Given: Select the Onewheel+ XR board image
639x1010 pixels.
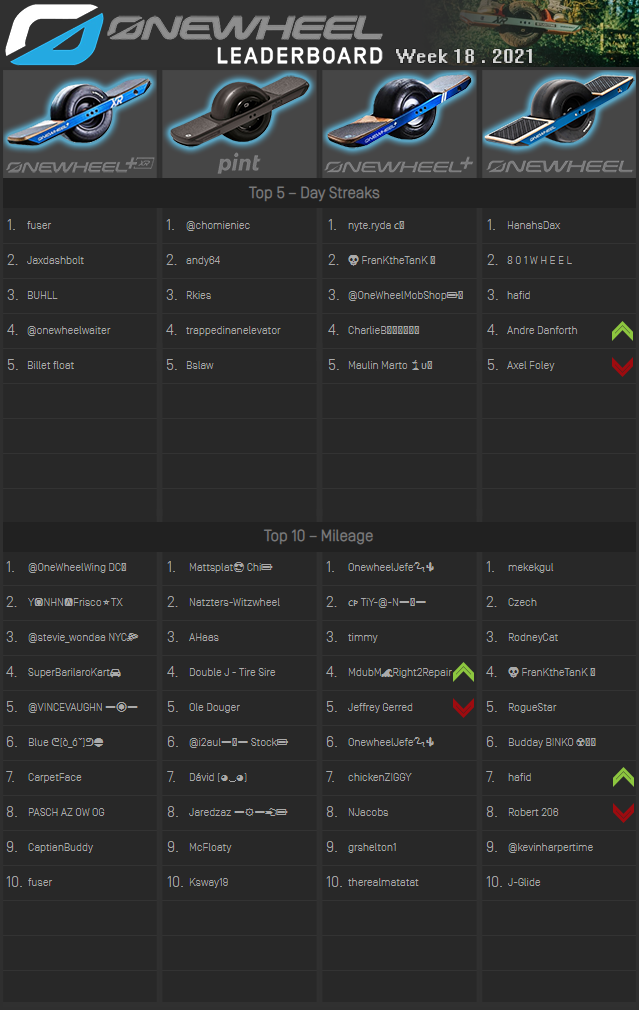Looking at the screenshot, I should point(80,124).
